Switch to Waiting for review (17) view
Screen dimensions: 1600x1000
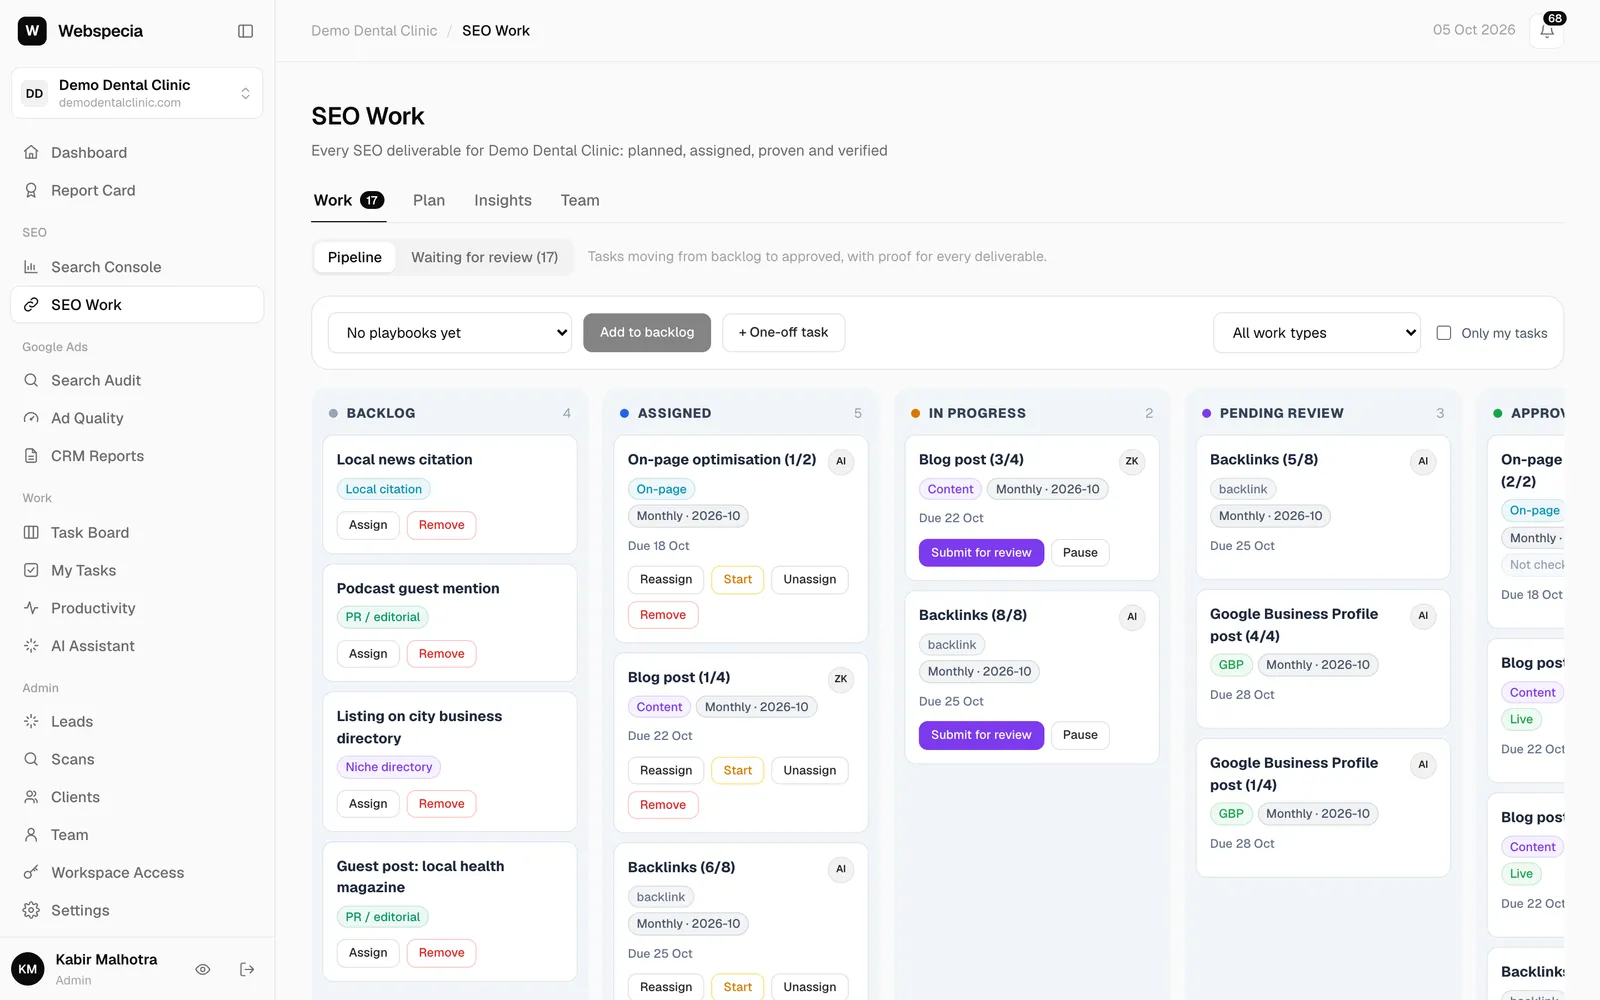[x=484, y=257]
